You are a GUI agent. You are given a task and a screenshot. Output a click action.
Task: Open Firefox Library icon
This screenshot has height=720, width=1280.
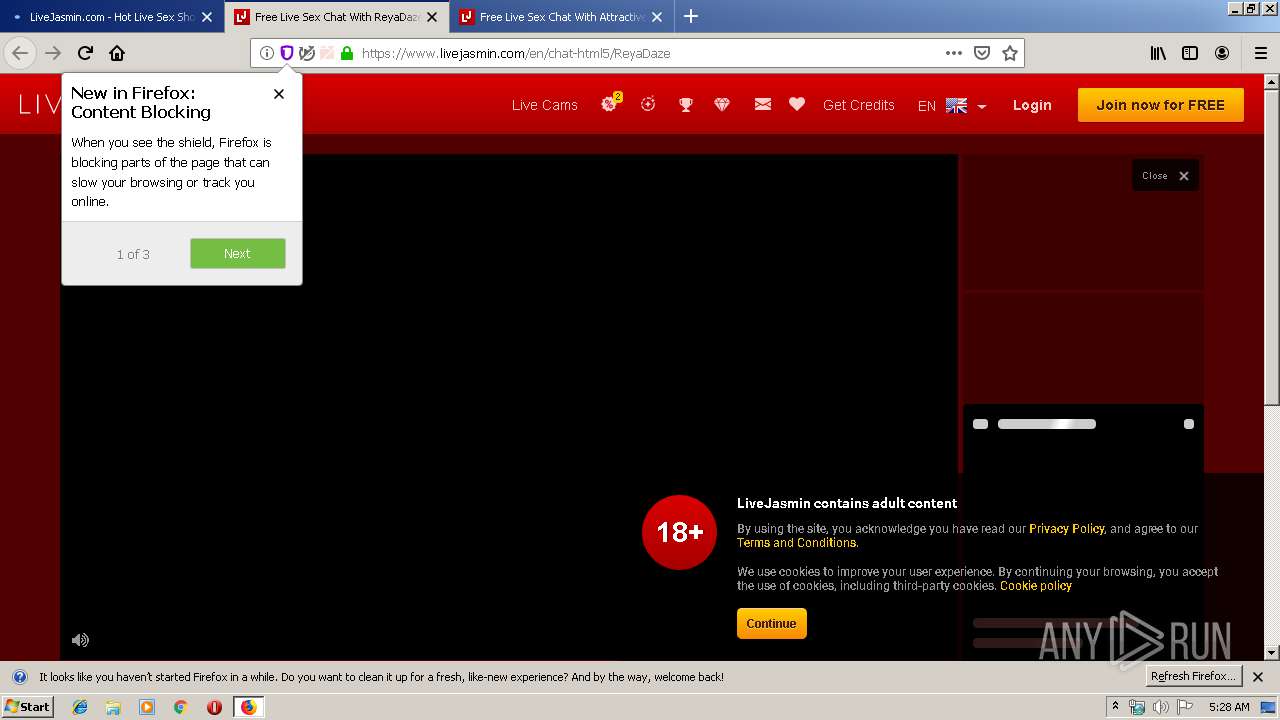pyautogui.click(x=1158, y=53)
